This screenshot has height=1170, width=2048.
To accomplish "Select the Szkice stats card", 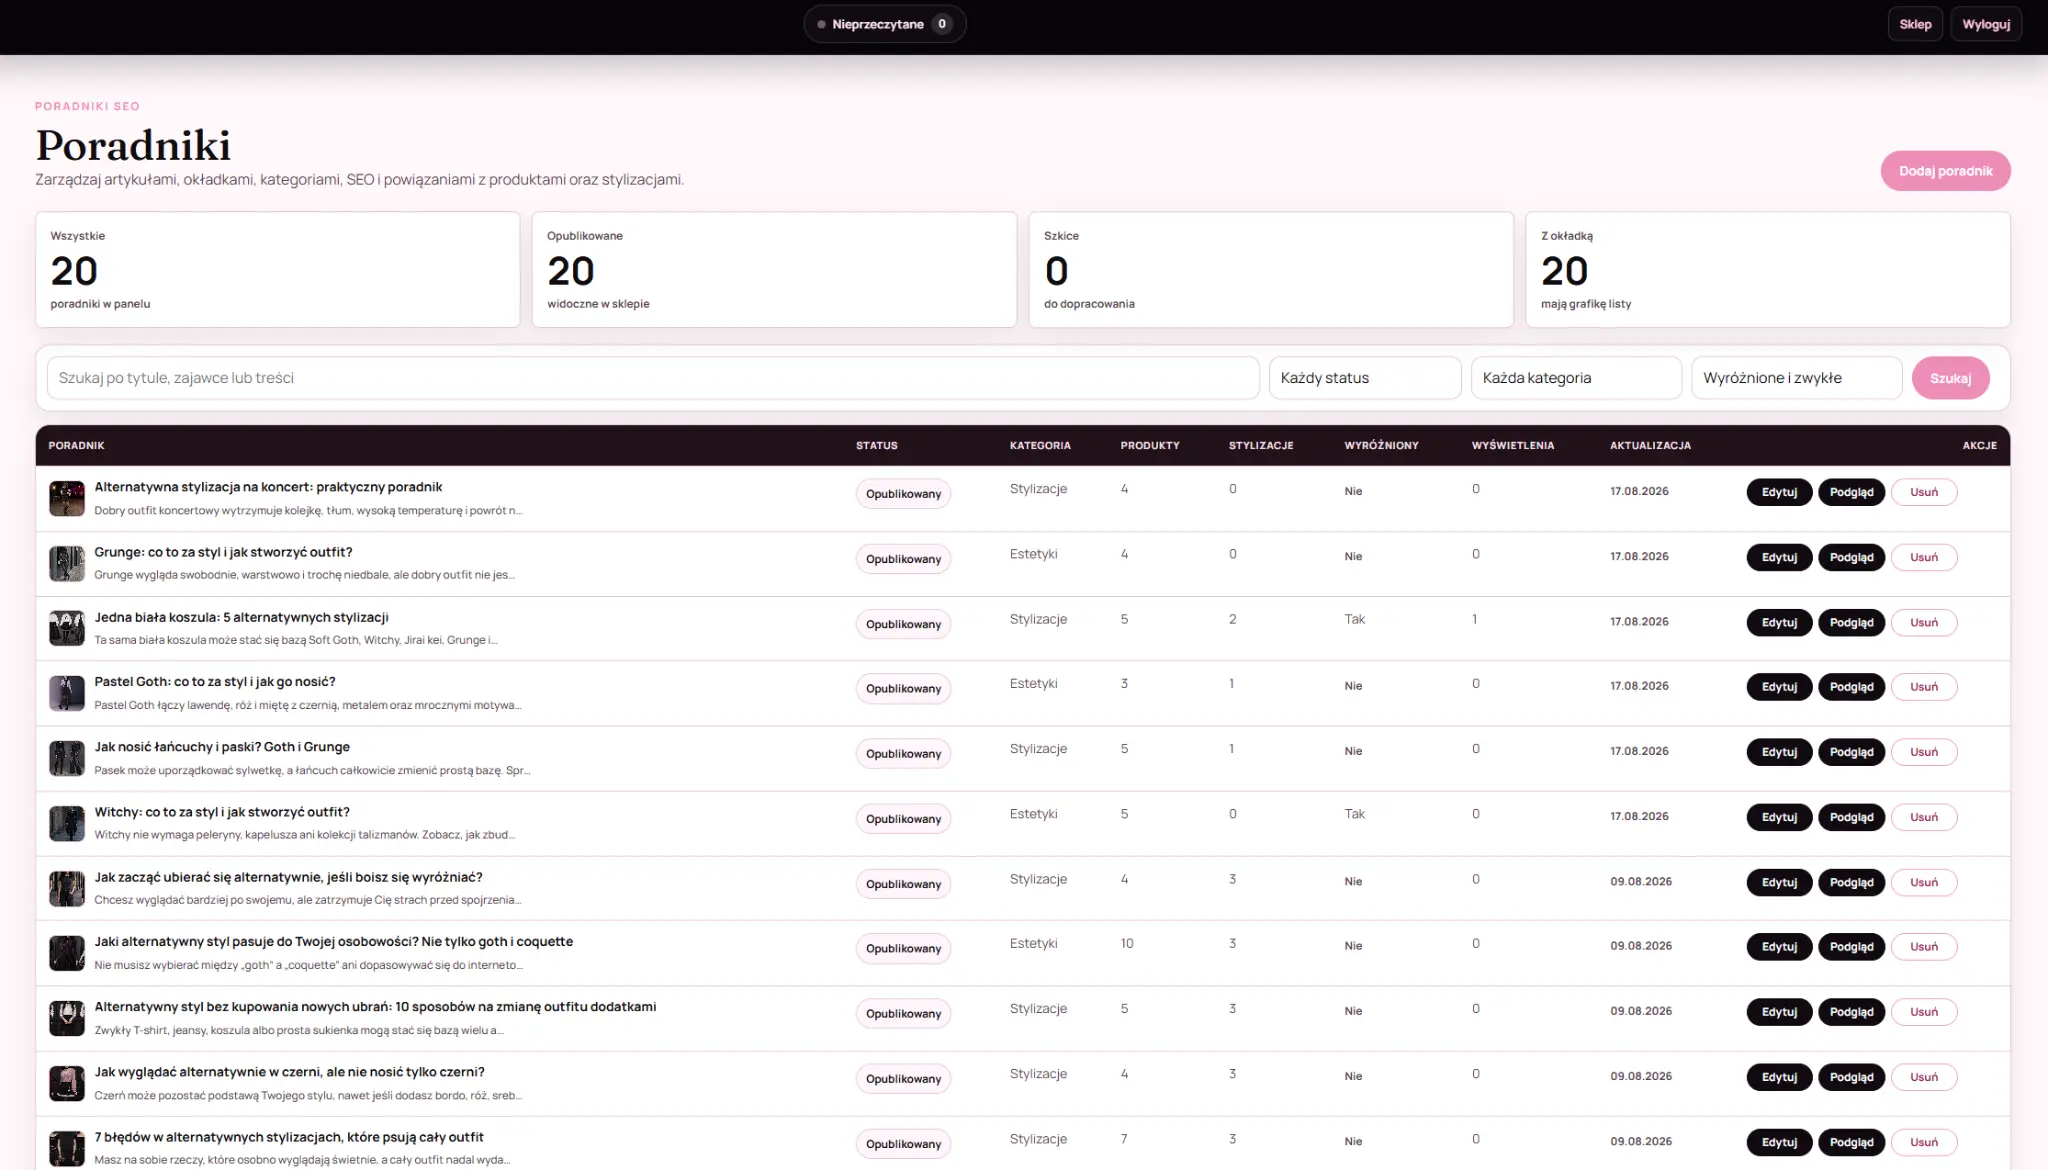I will click(1271, 269).
